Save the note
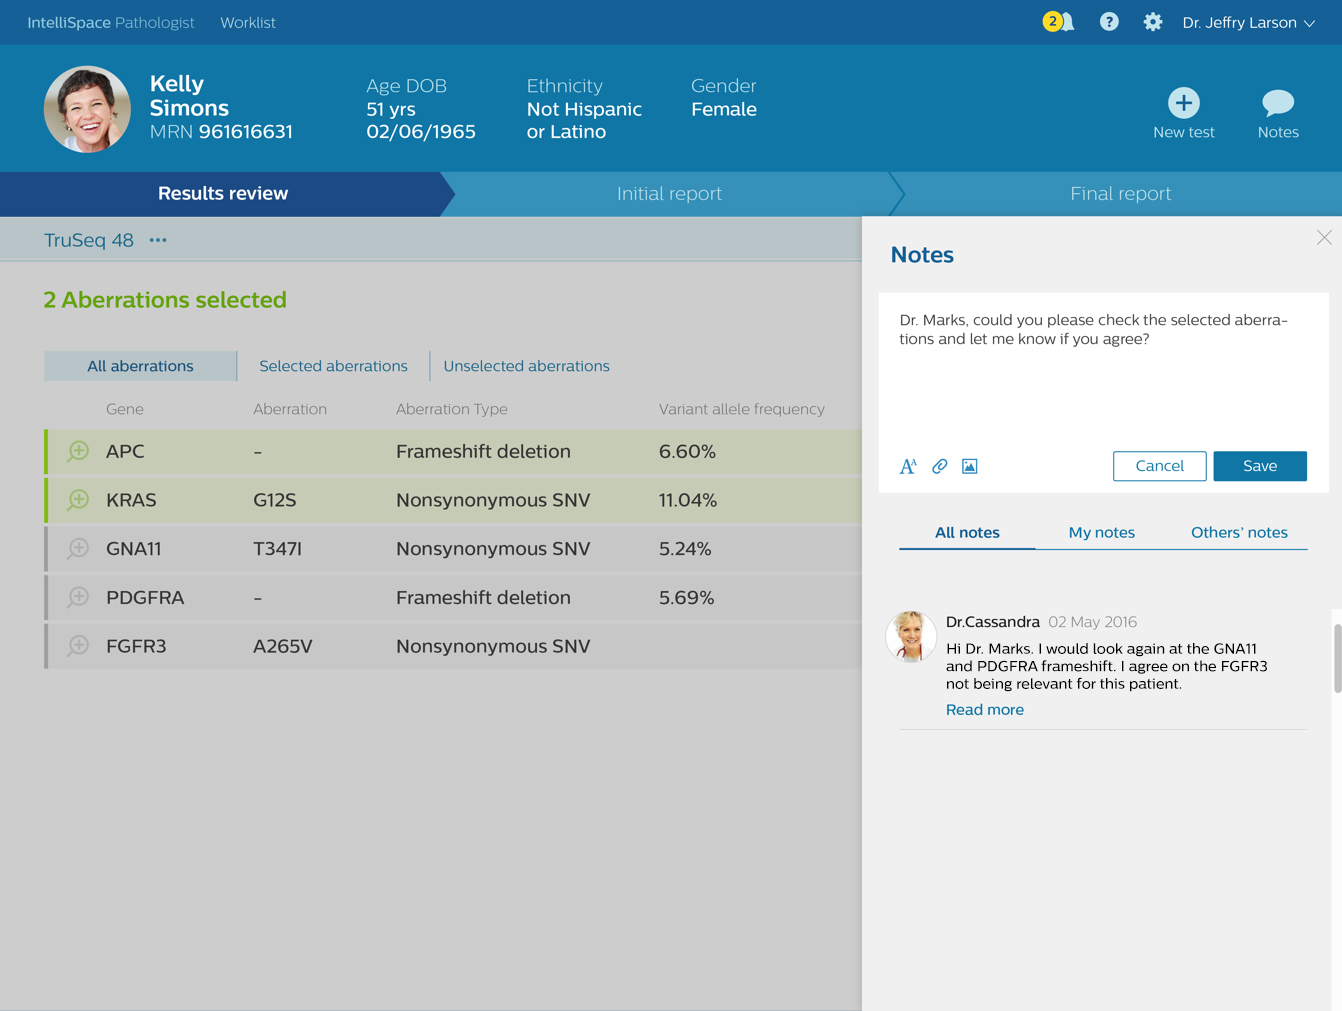Image resolution: width=1342 pixels, height=1011 pixels. pos(1259,466)
